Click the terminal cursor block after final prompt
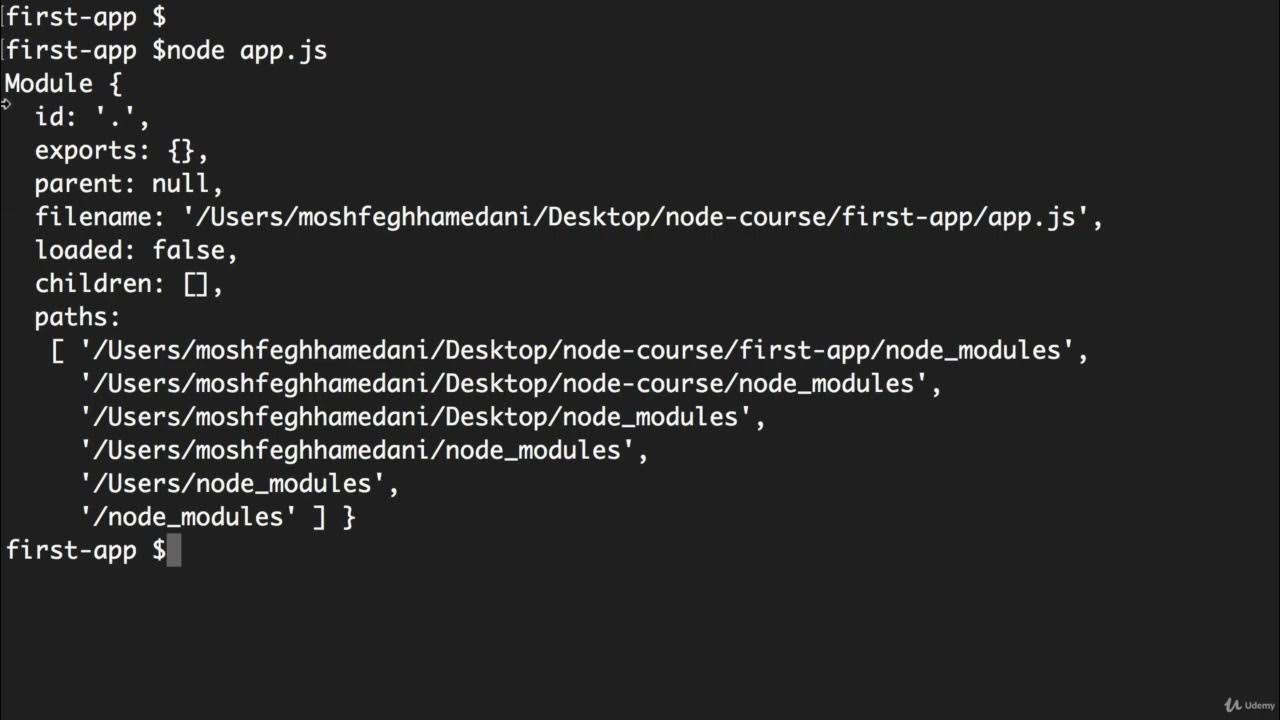 tap(174, 550)
